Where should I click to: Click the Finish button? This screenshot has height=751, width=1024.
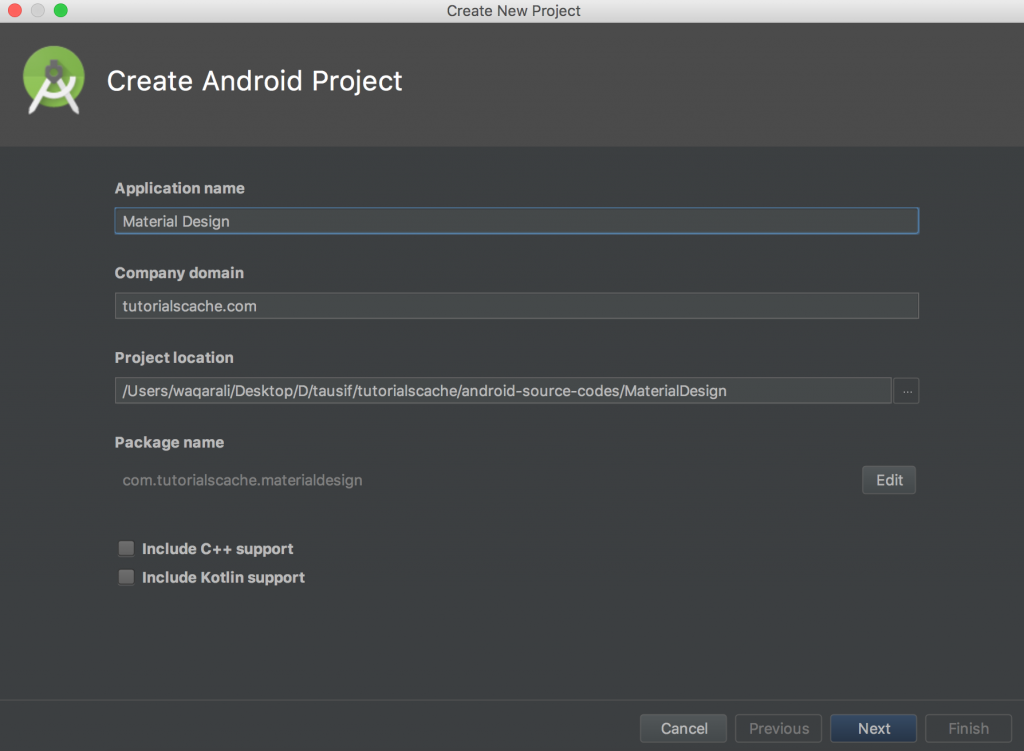tap(968, 728)
